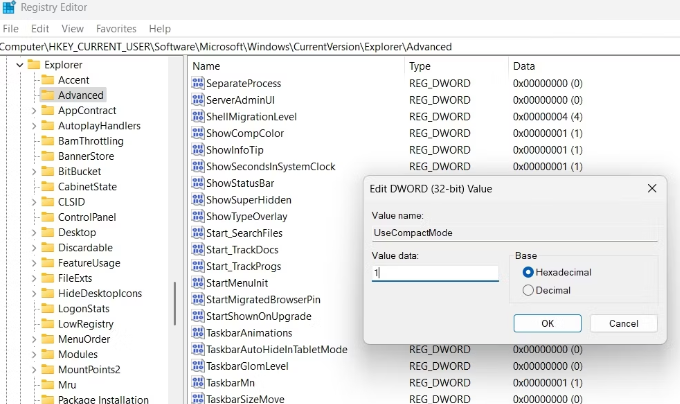This screenshot has height=404, width=680.
Task: Click the Advanced folder icon
Action: pos(47,95)
